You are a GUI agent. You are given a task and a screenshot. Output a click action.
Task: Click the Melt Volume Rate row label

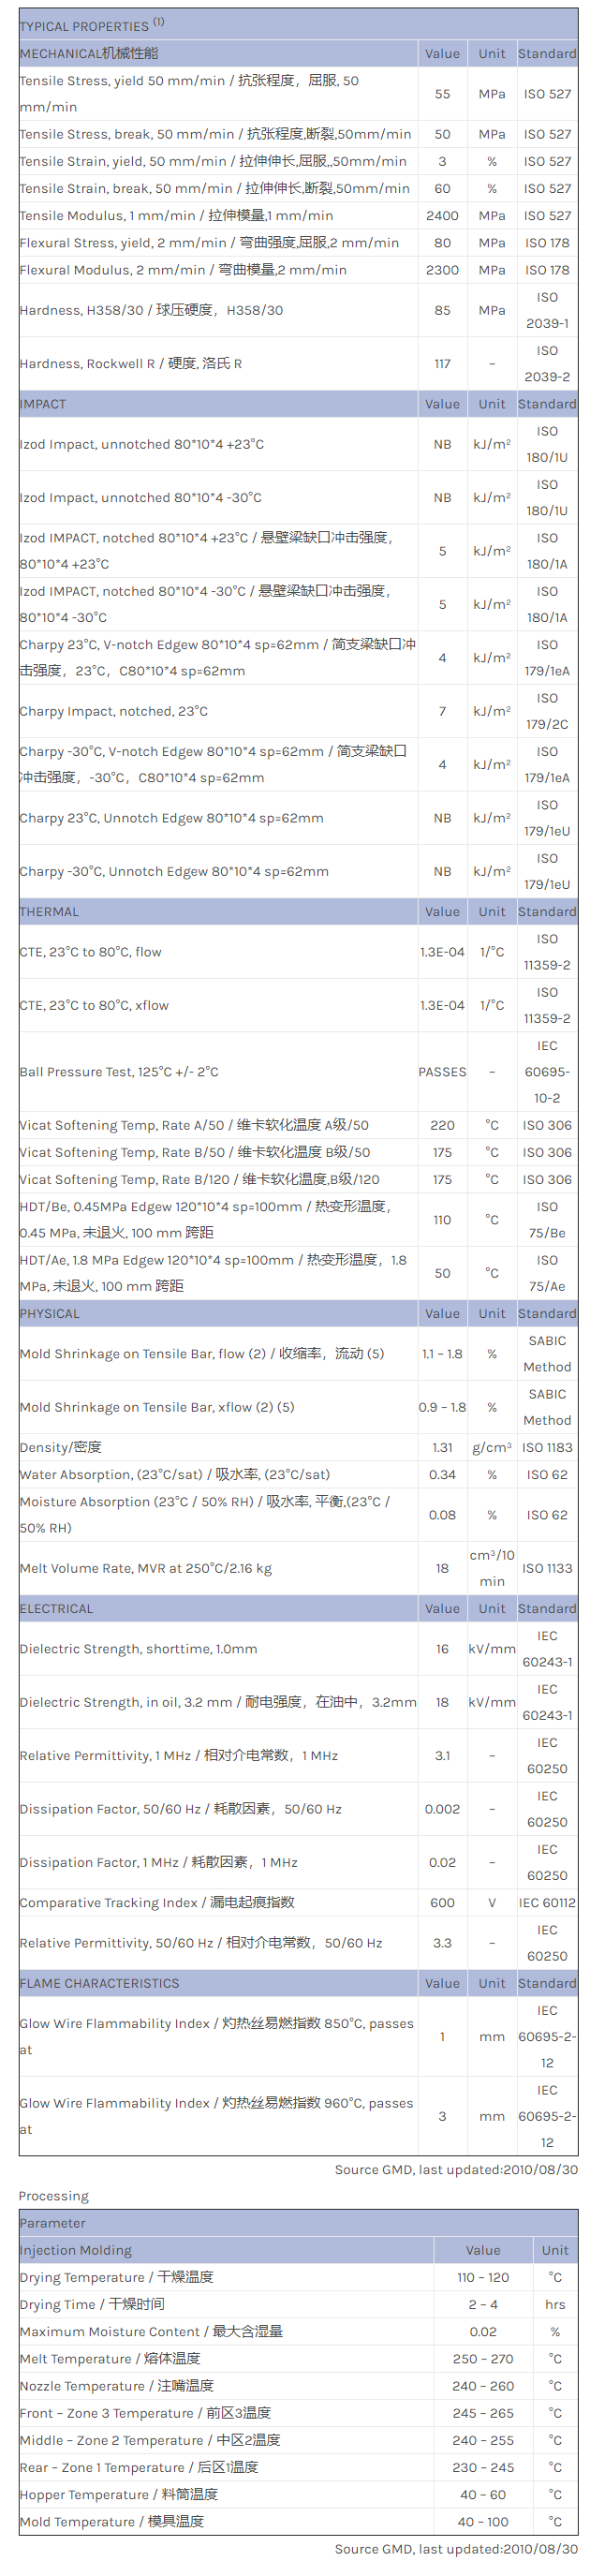[146, 1568]
